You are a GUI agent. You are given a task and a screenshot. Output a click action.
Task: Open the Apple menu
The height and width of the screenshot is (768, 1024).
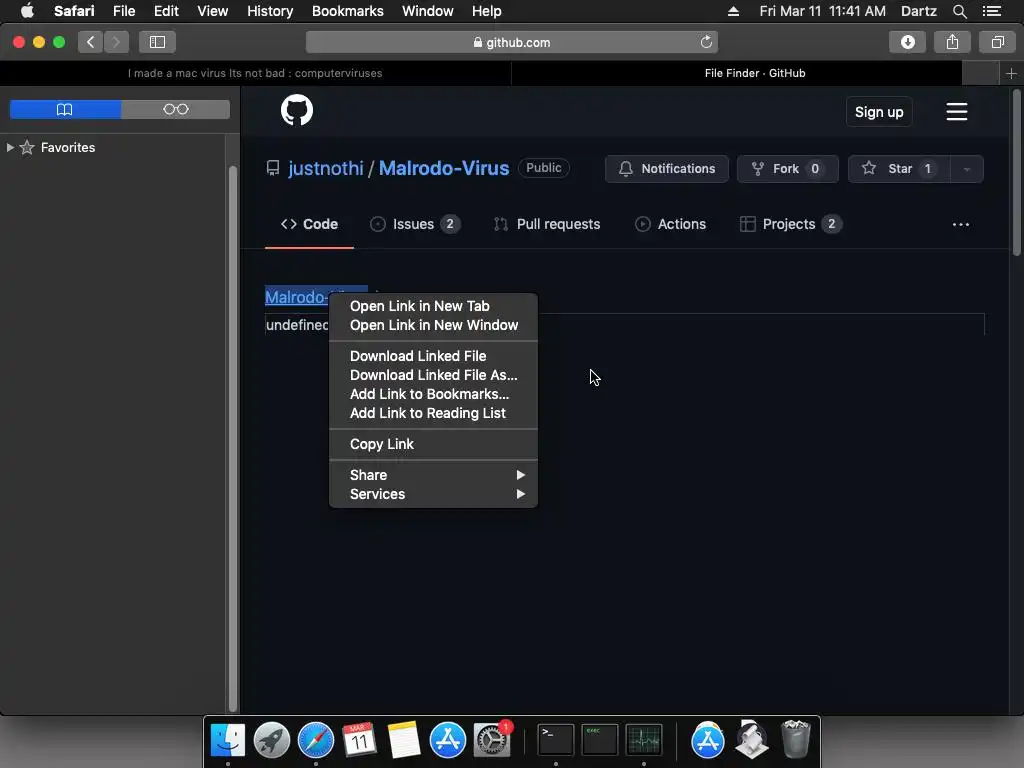click(27, 11)
